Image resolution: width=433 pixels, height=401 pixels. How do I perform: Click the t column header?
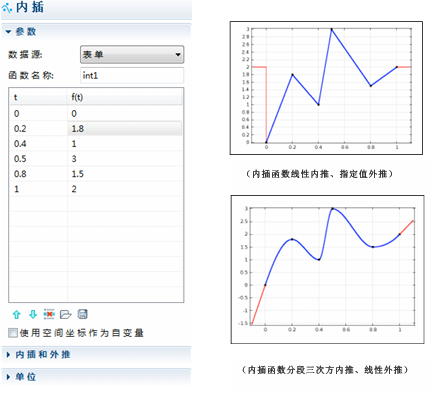point(38,97)
